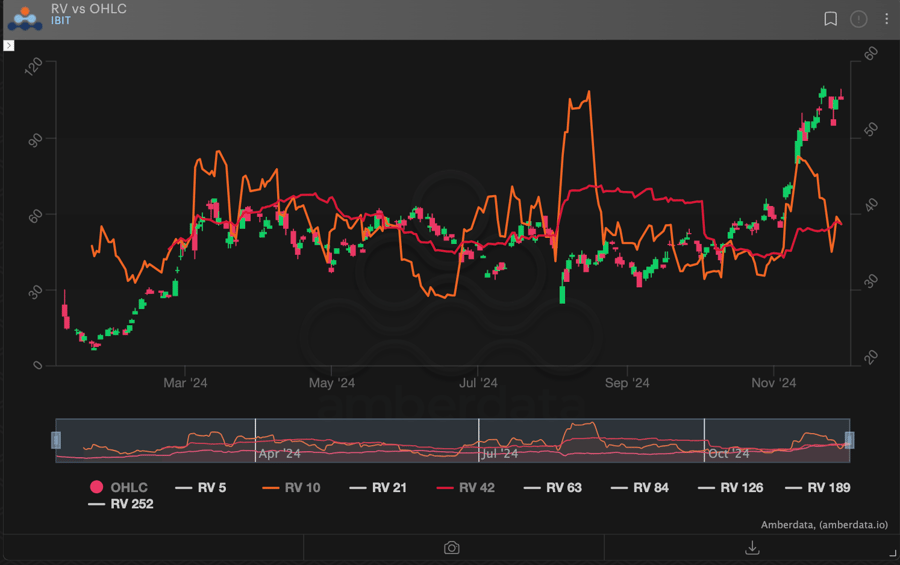The width and height of the screenshot is (900, 565).
Task: Click the download icon at bottom
Action: coord(752,547)
